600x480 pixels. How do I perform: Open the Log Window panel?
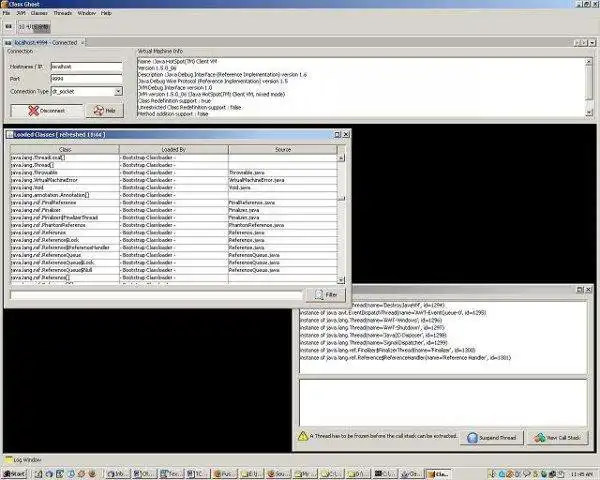pos(23,459)
